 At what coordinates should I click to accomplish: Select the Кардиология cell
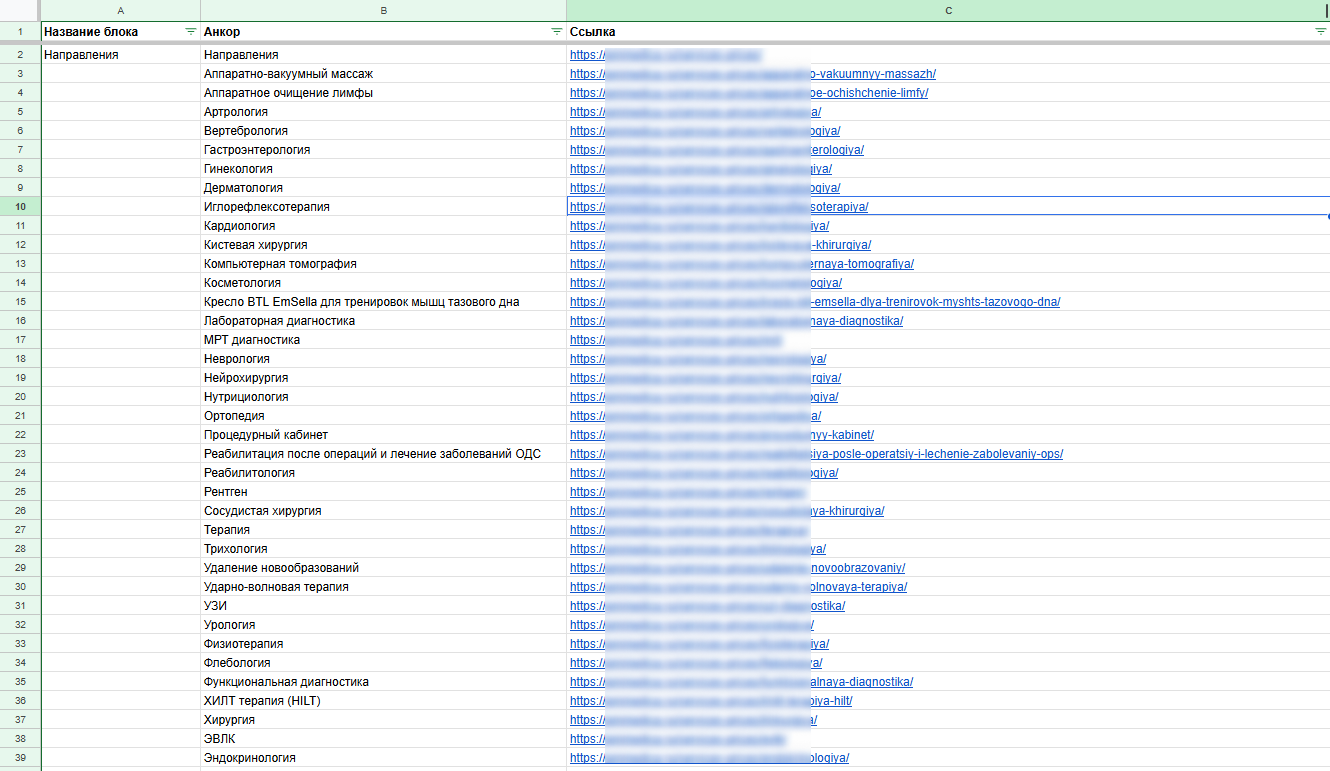pos(383,226)
